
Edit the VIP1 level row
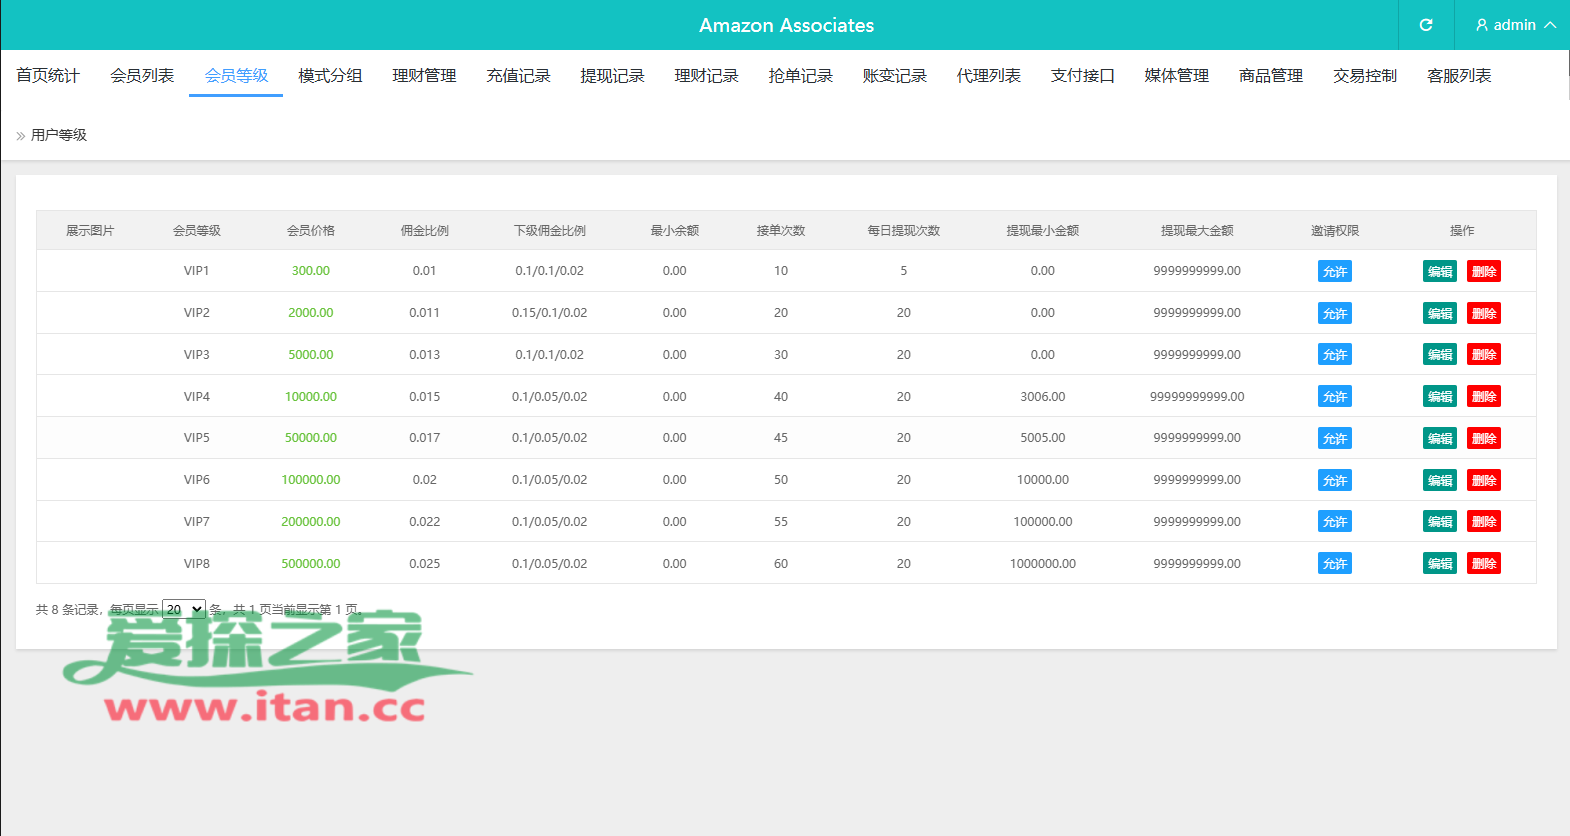1440,271
